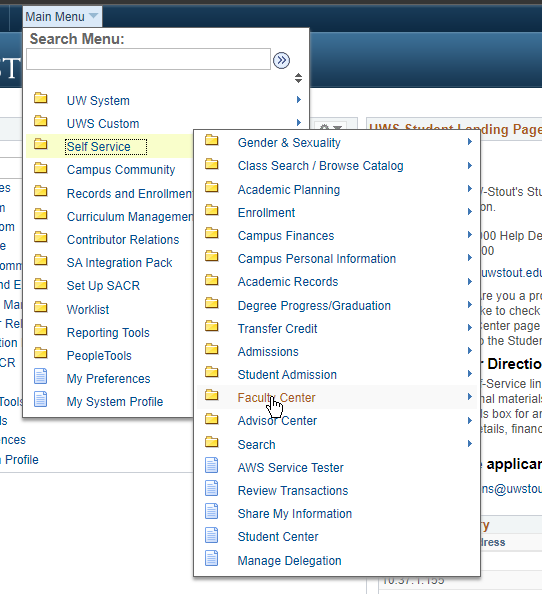Click the My Preferences page icon
This screenshot has width=542, height=594.
coord(41,376)
